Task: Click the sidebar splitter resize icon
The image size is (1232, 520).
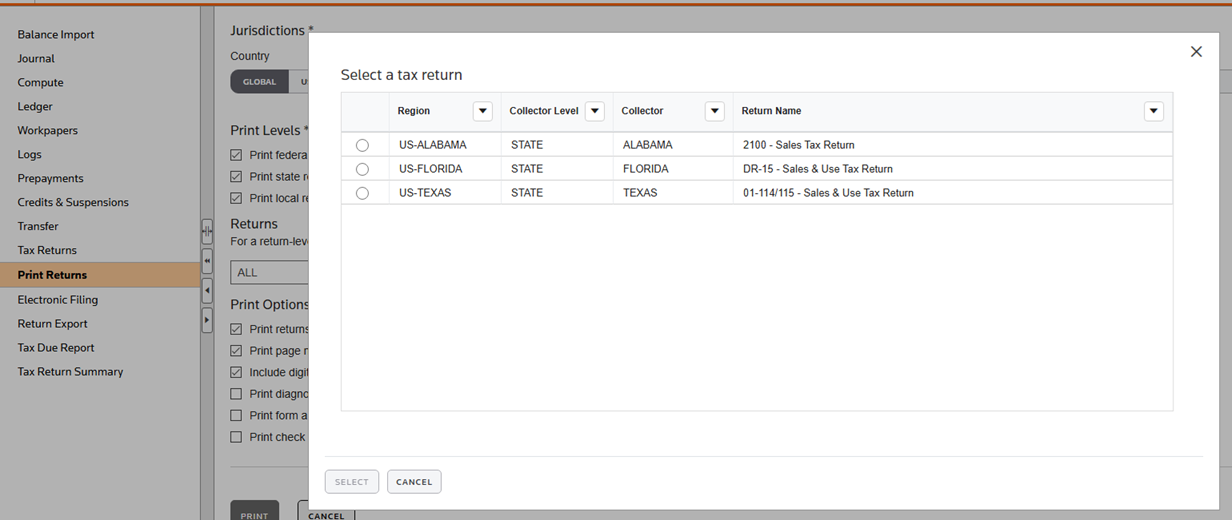Action: (x=207, y=231)
